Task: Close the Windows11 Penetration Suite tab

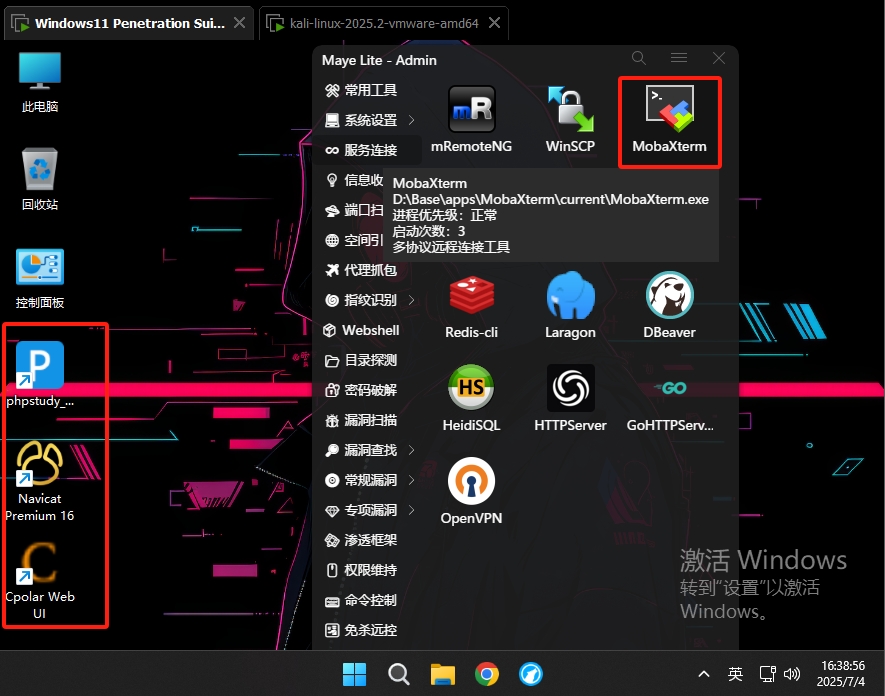Action: [x=239, y=23]
